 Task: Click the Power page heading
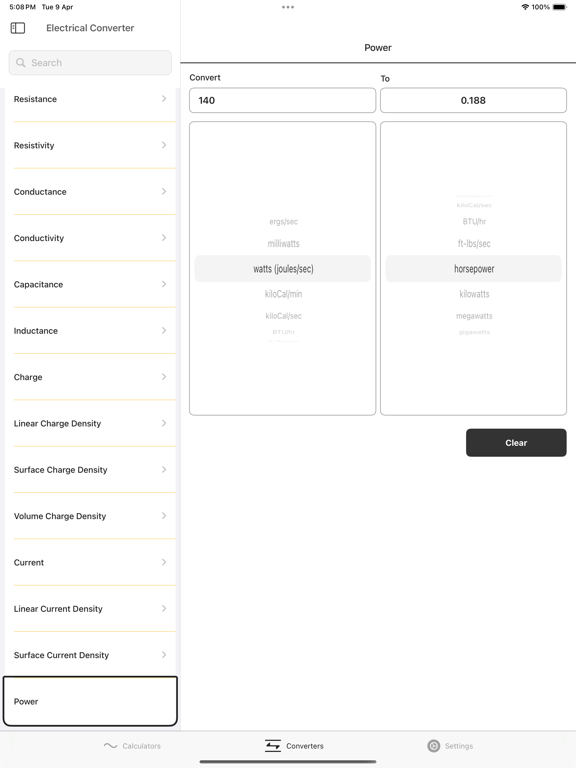tap(378, 48)
